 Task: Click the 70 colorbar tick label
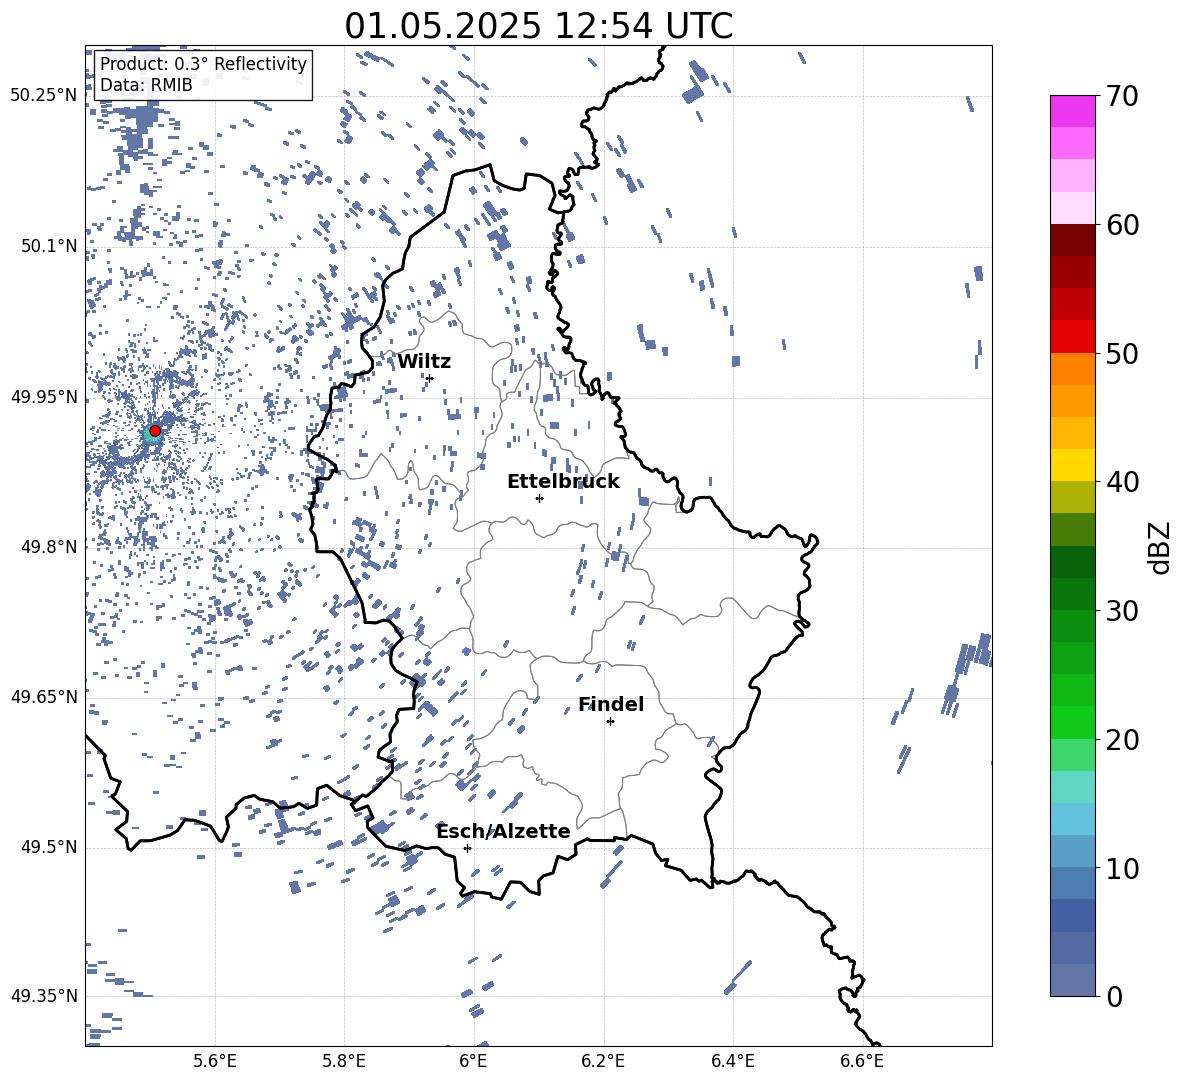[x=1122, y=96]
